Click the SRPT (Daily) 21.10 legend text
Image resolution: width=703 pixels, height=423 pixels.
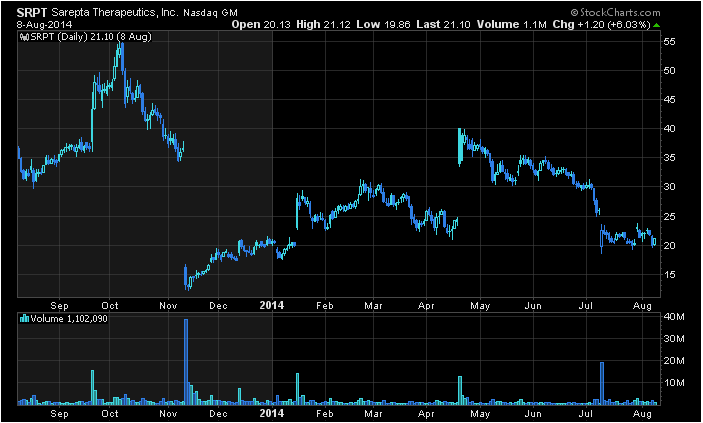[x=91, y=37]
